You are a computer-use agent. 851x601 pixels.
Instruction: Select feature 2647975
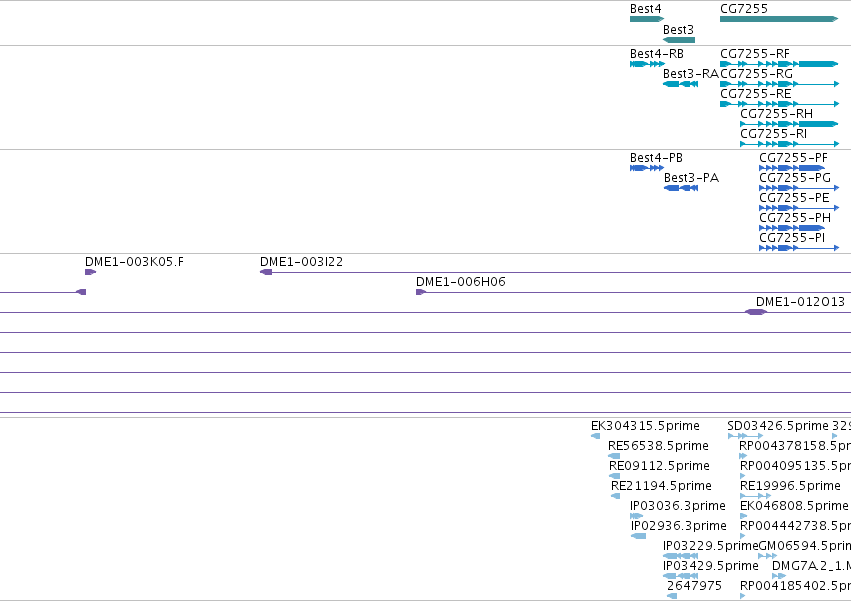[695, 586]
